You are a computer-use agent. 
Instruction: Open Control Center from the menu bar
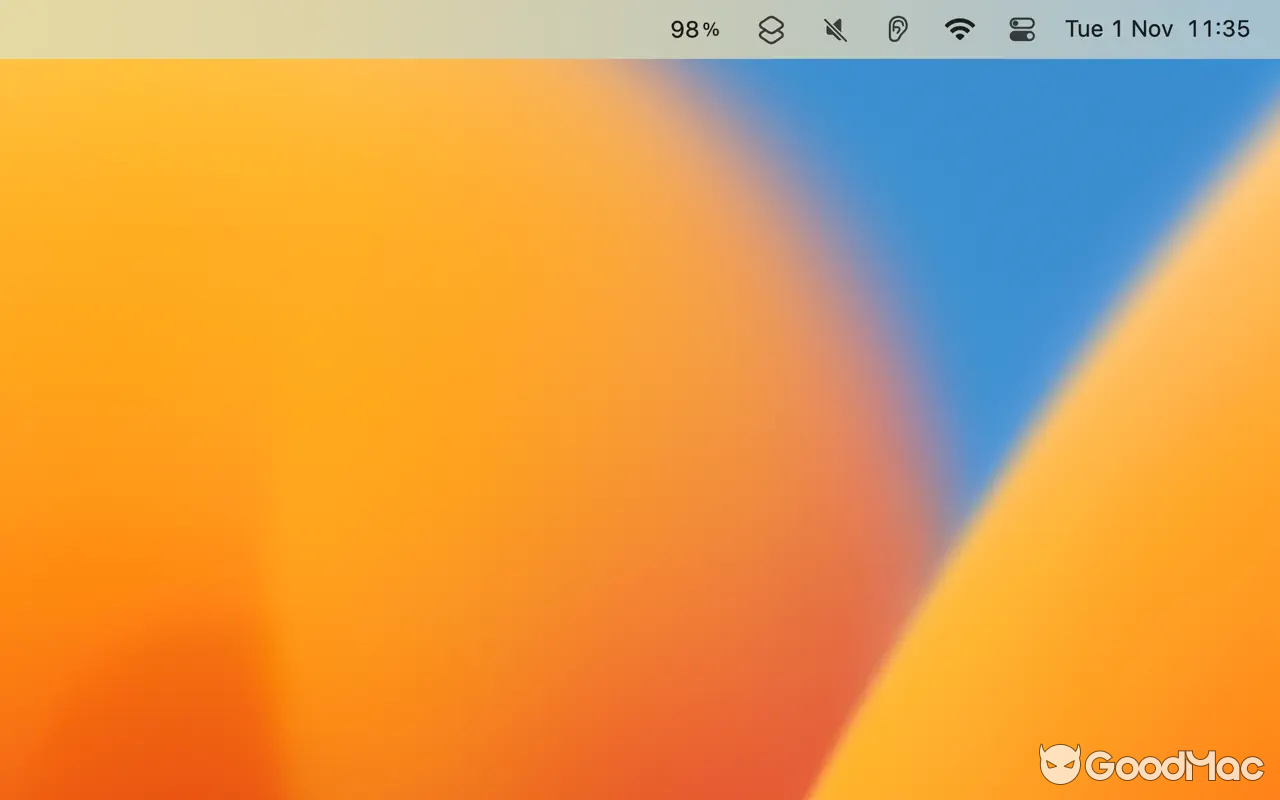pyautogui.click(x=1023, y=29)
